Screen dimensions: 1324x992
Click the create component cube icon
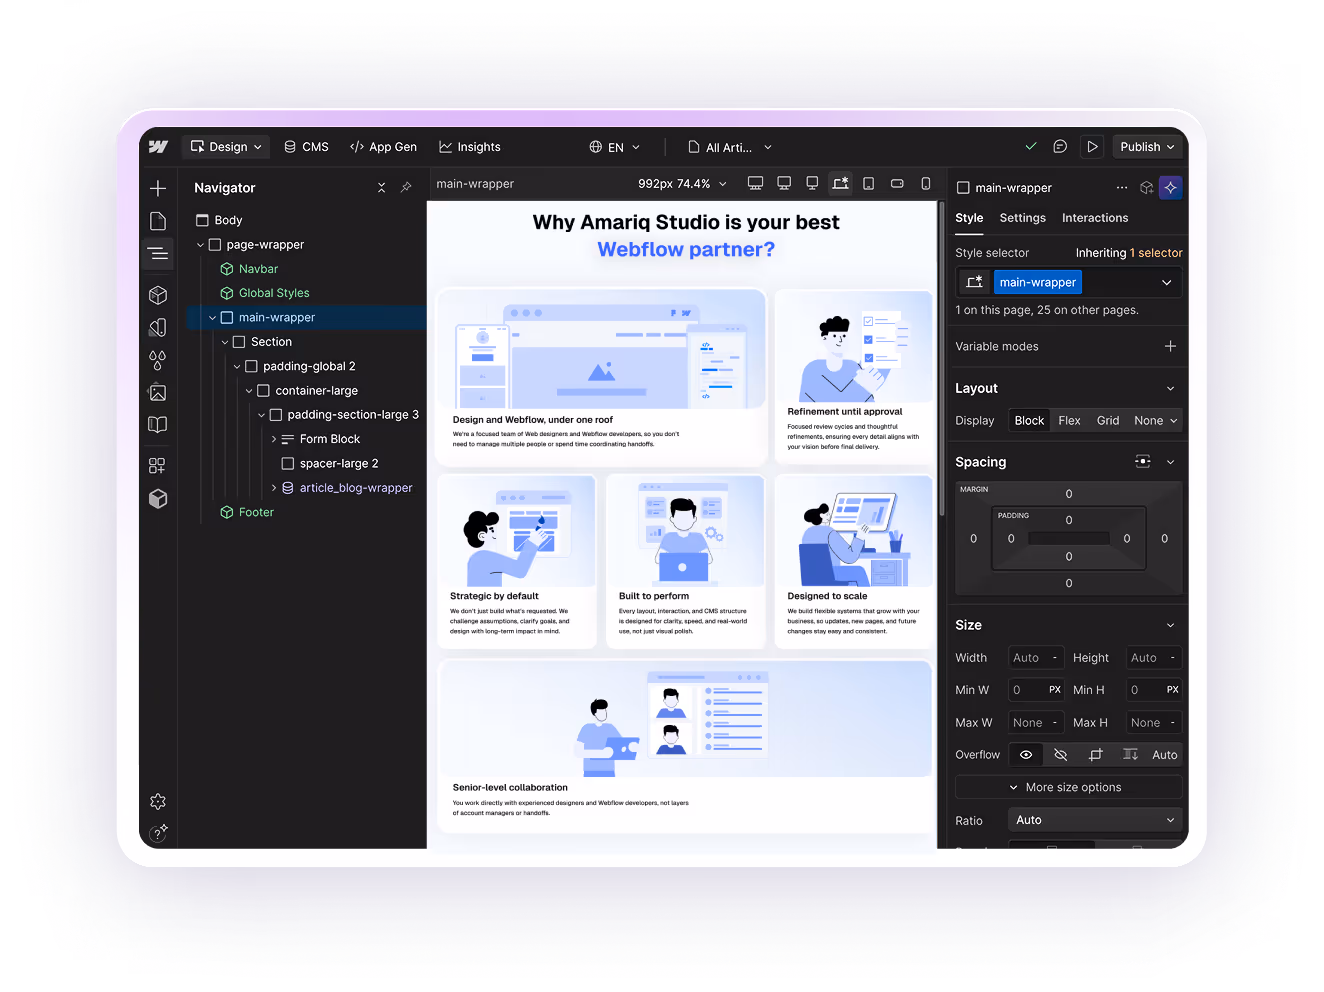pyautogui.click(x=1147, y=188)
